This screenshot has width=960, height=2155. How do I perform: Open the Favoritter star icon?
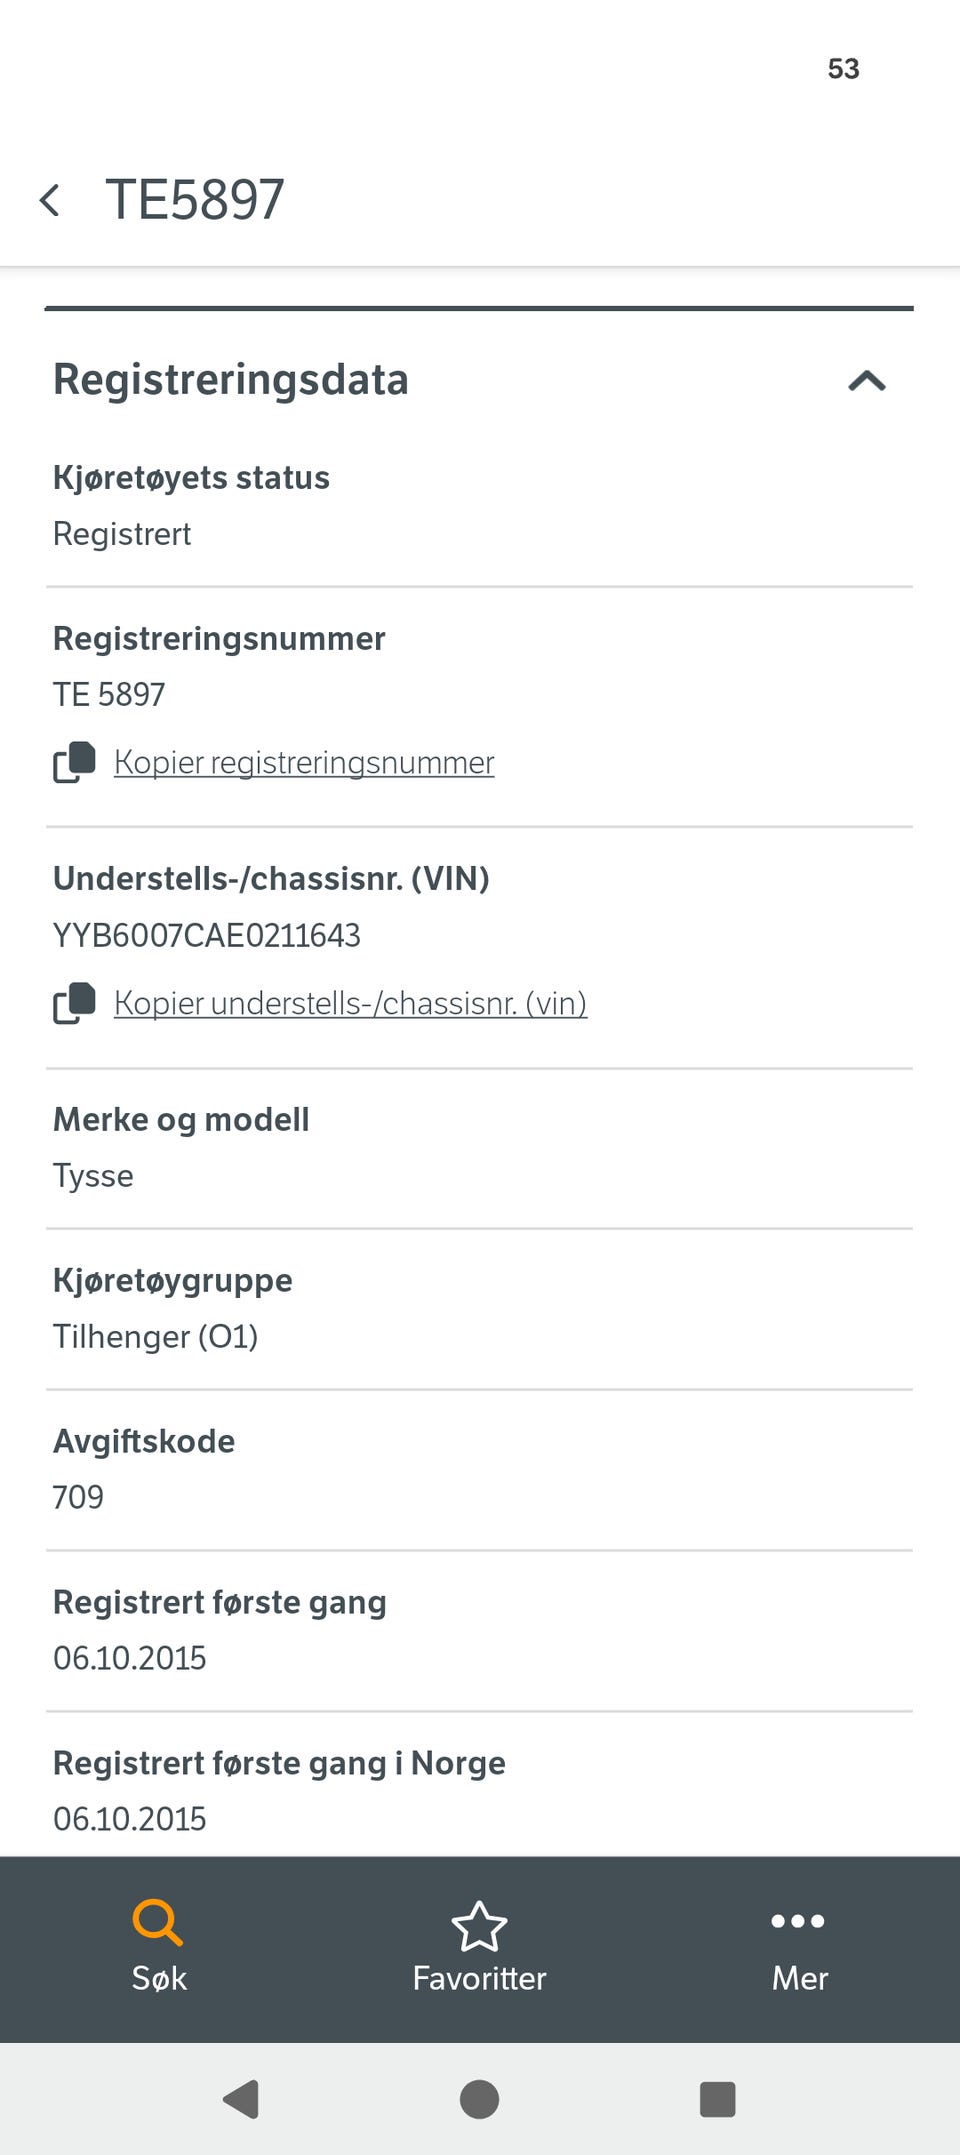tap(480, 1926)
